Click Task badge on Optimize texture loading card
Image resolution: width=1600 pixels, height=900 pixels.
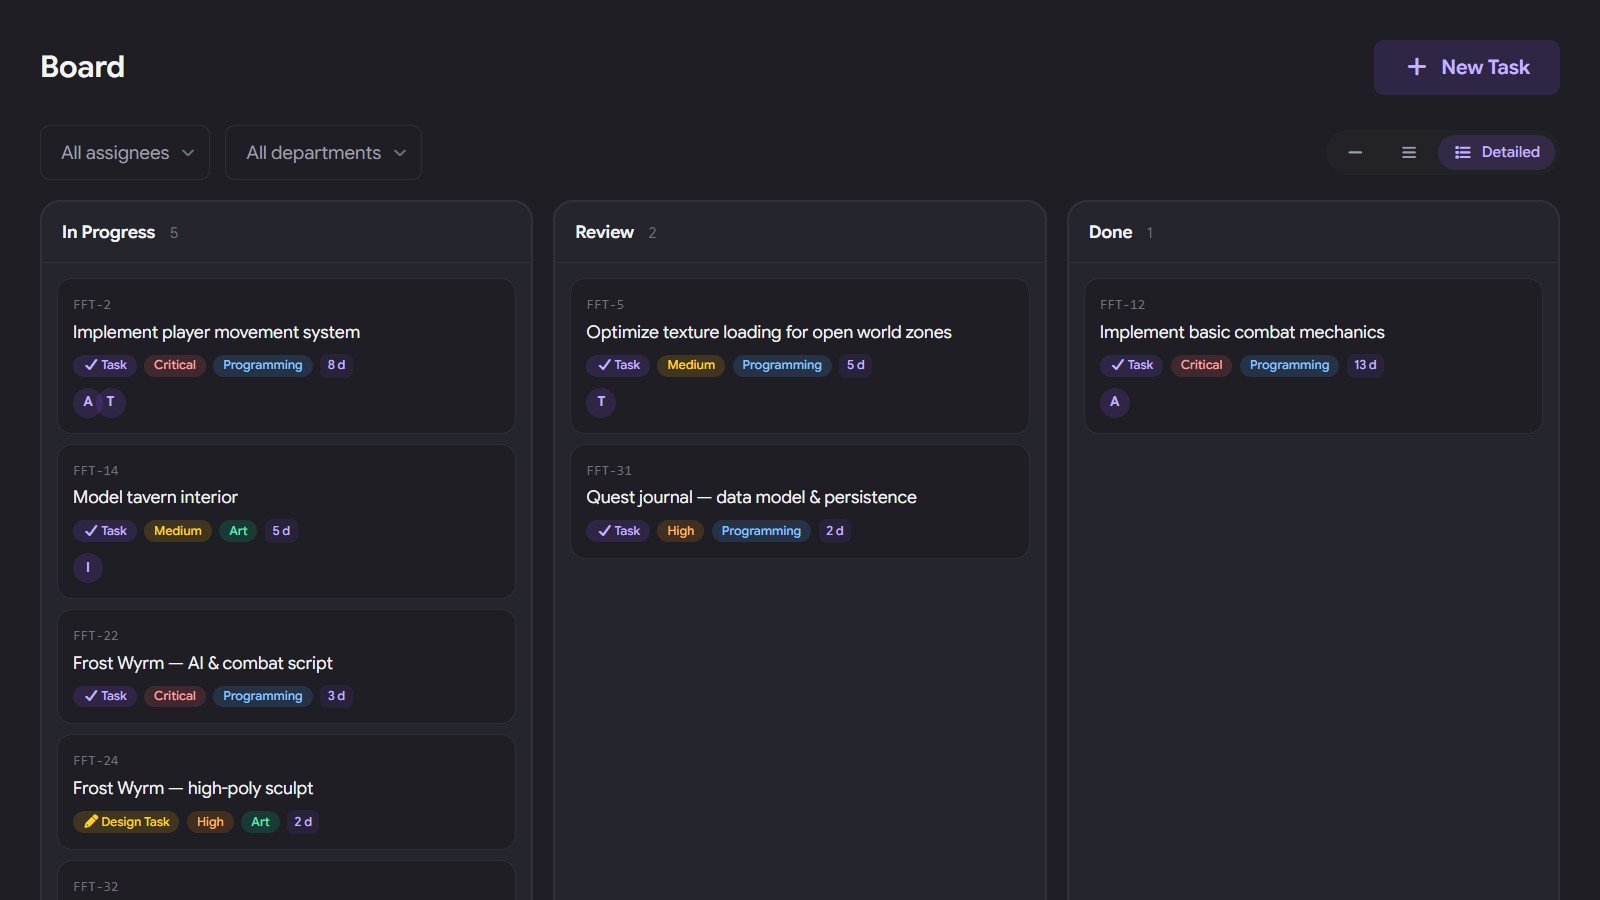pos(618,365)
